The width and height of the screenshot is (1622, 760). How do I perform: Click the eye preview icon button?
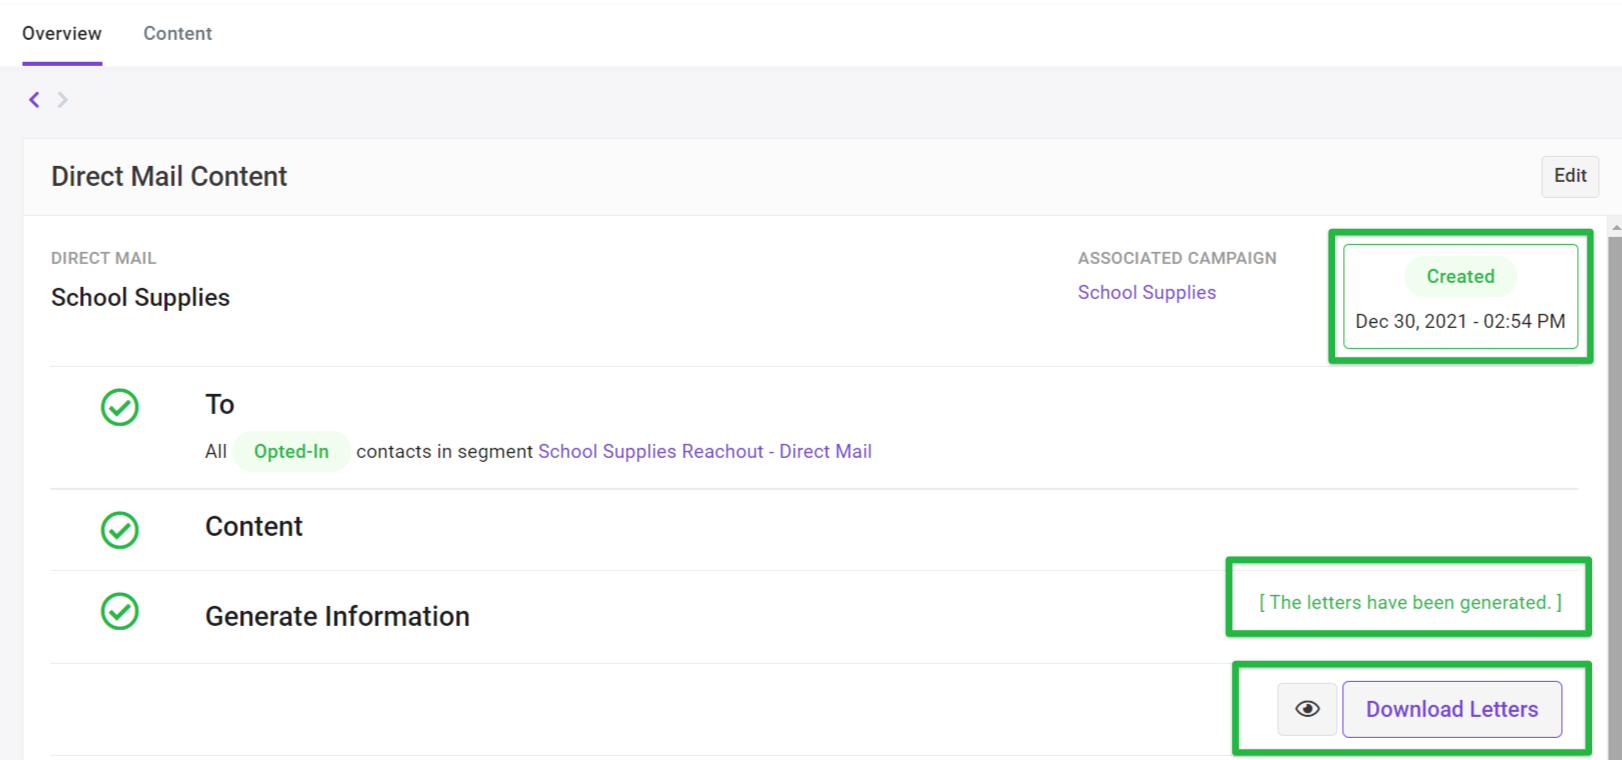[x=1306, y=709]
